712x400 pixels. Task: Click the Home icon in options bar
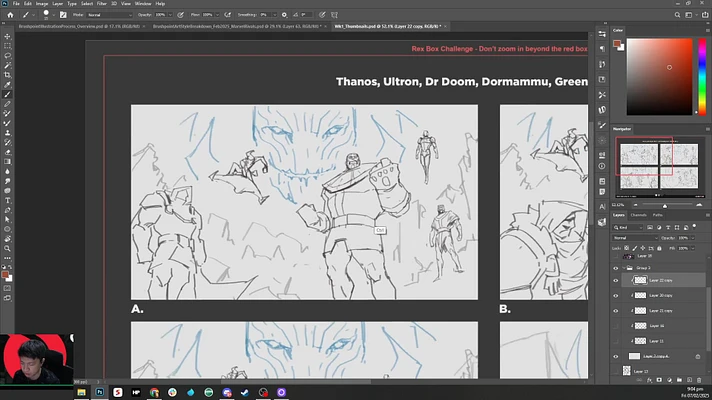(10, 15)
